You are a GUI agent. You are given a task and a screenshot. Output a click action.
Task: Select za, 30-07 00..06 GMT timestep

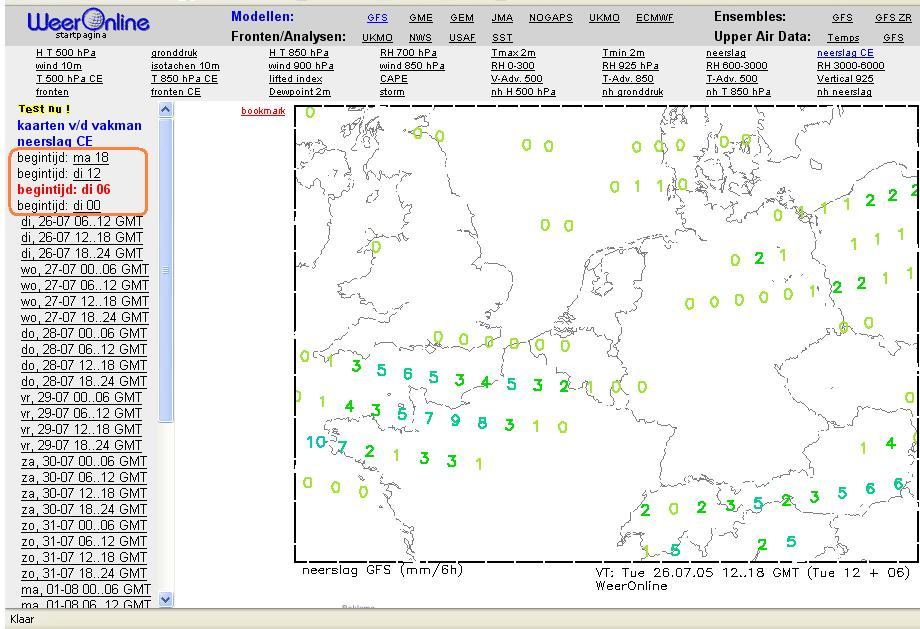click(x=82, y=461)
